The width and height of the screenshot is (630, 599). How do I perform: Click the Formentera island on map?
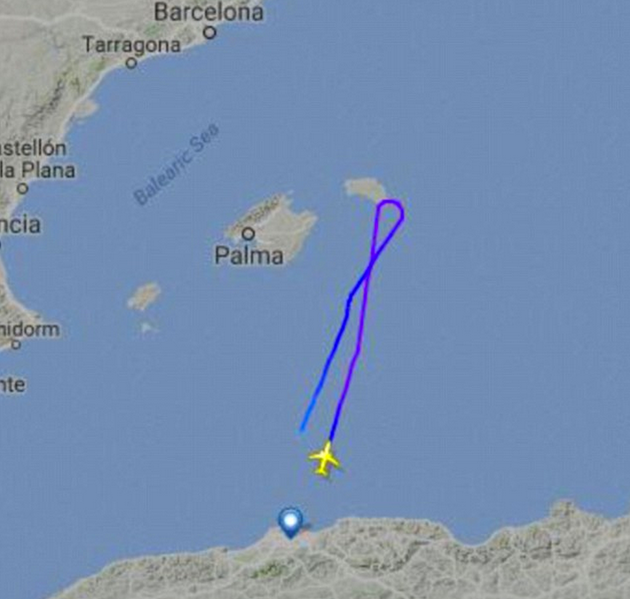coord(149,328)
